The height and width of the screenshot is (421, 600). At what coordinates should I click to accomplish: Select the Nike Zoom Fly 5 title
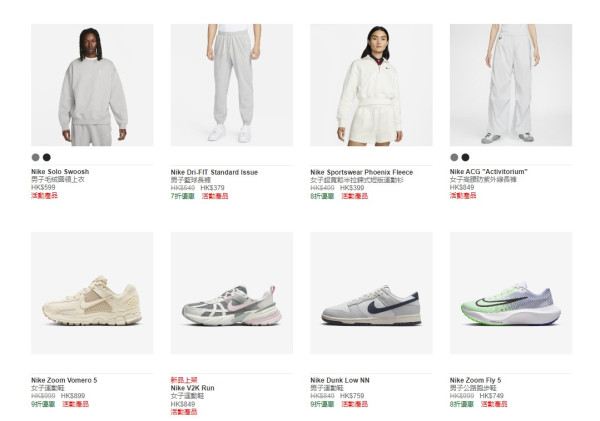pyautogui.click(x=476, y=380)
